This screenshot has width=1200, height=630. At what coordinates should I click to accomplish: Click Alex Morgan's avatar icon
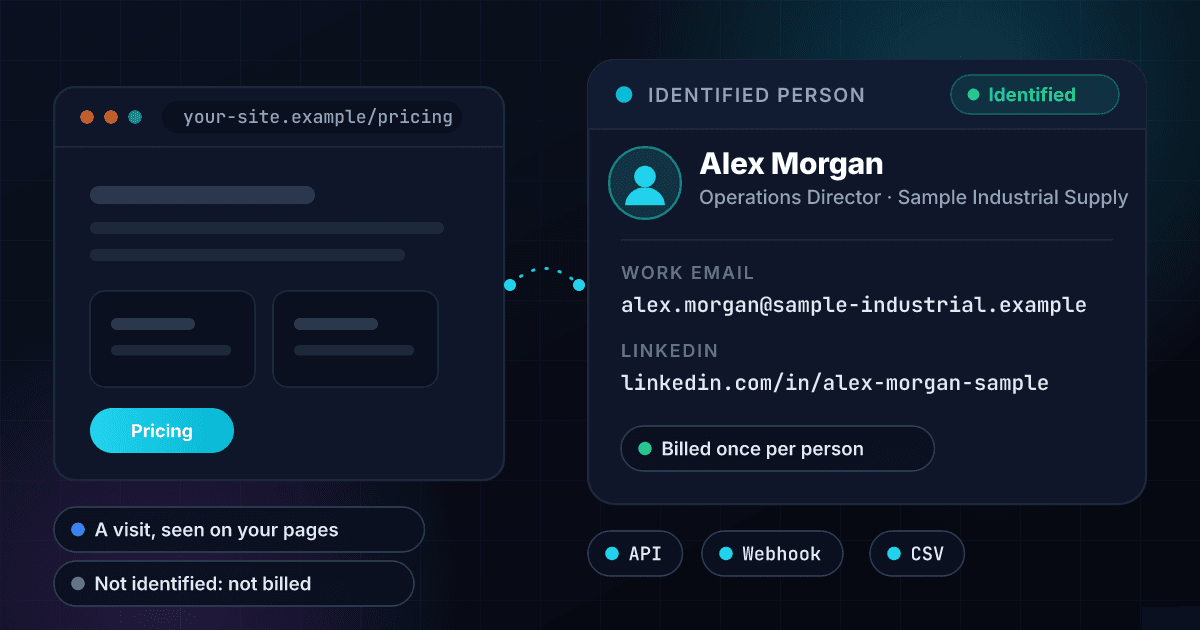pyautogui.click(x=645, y=183)
